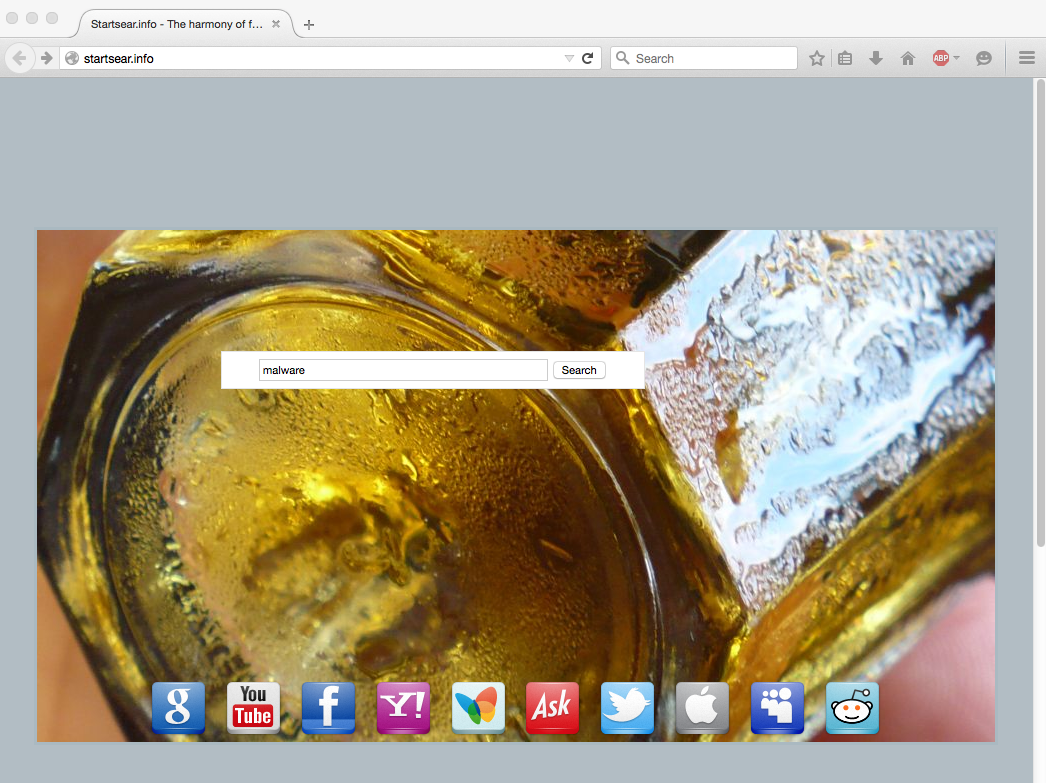Reload the current page

click(588, 59)
